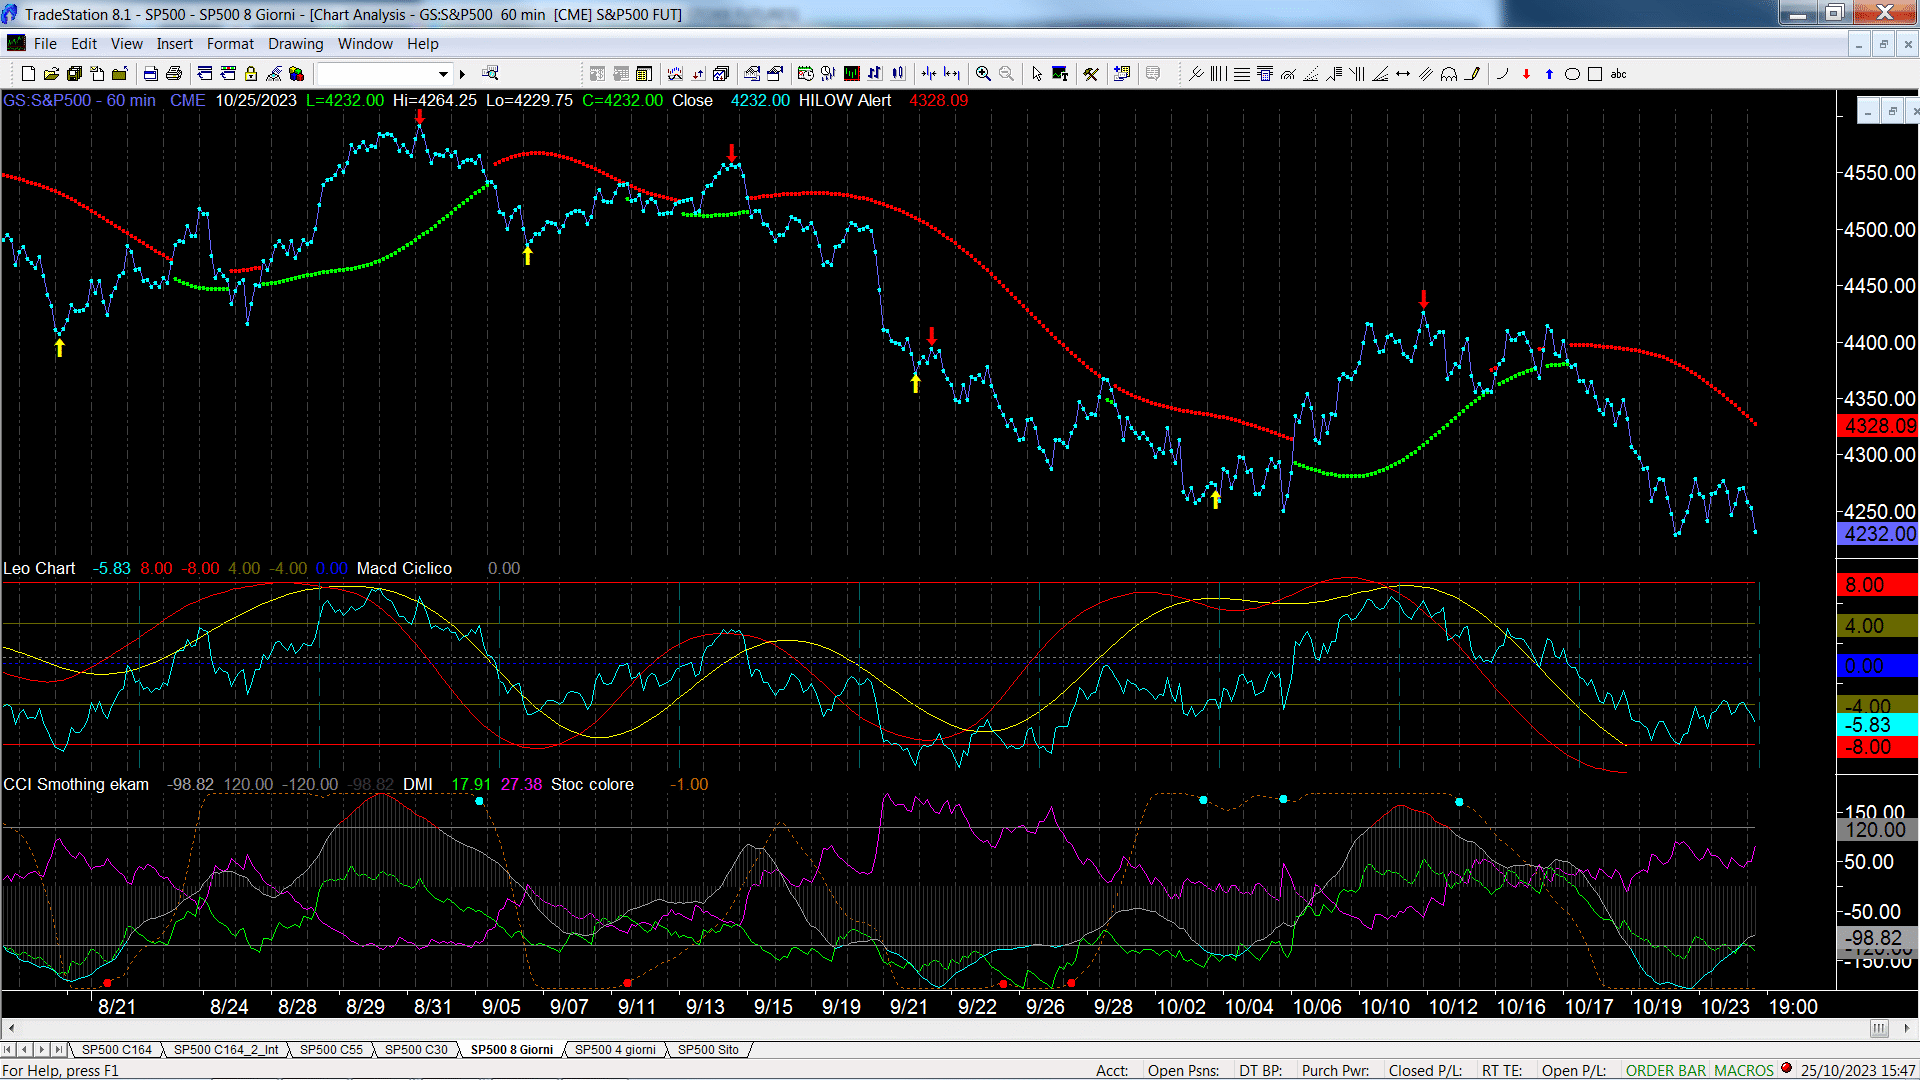Click the cyan -5.83 indicator axis label
The width and height of the screenshot is (1920, 1080).
pyautogui.click(x=1878, y=725)
